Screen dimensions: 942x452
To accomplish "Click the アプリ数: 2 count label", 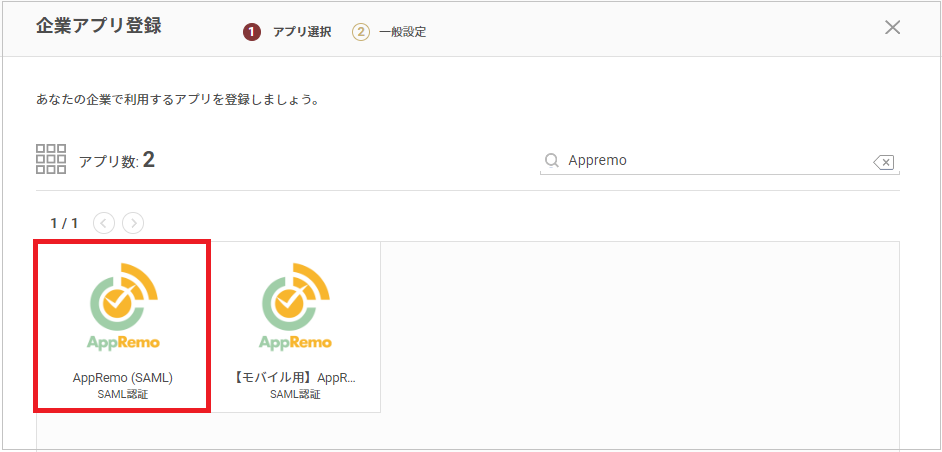I will click(x=117, y=160).
